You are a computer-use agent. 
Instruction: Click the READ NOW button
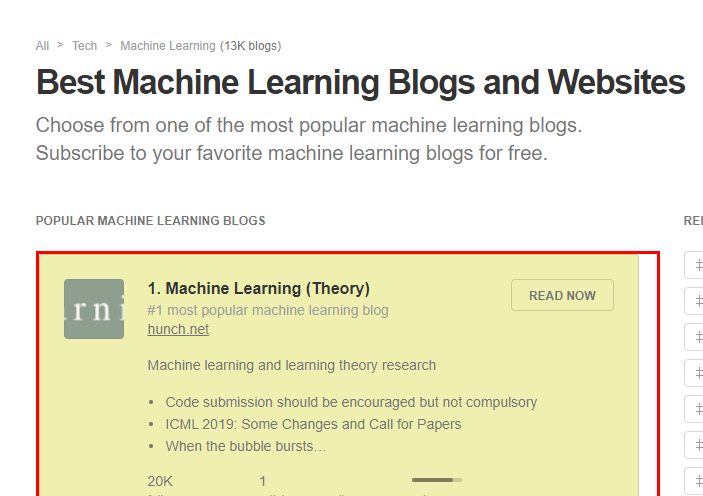click(562, 295)
